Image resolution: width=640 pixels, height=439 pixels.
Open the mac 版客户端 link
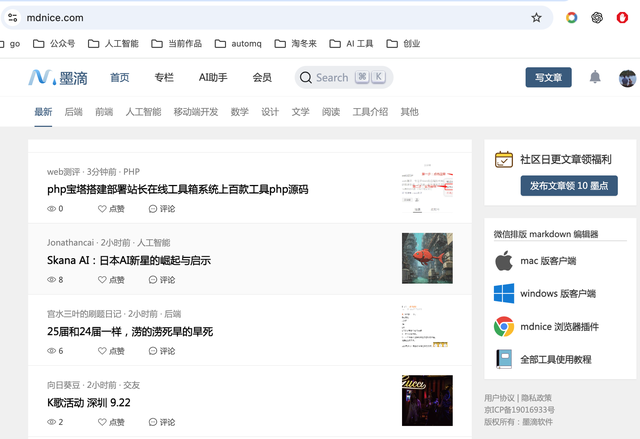click(548, 261)
